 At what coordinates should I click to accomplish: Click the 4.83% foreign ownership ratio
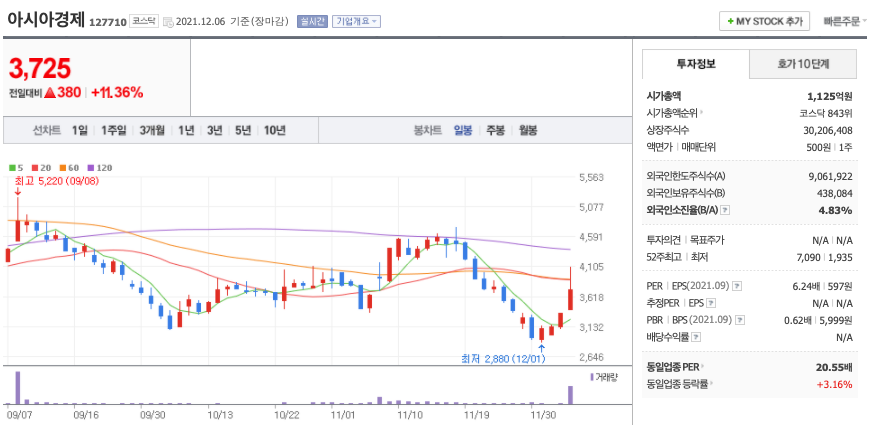tap(838, 210)
